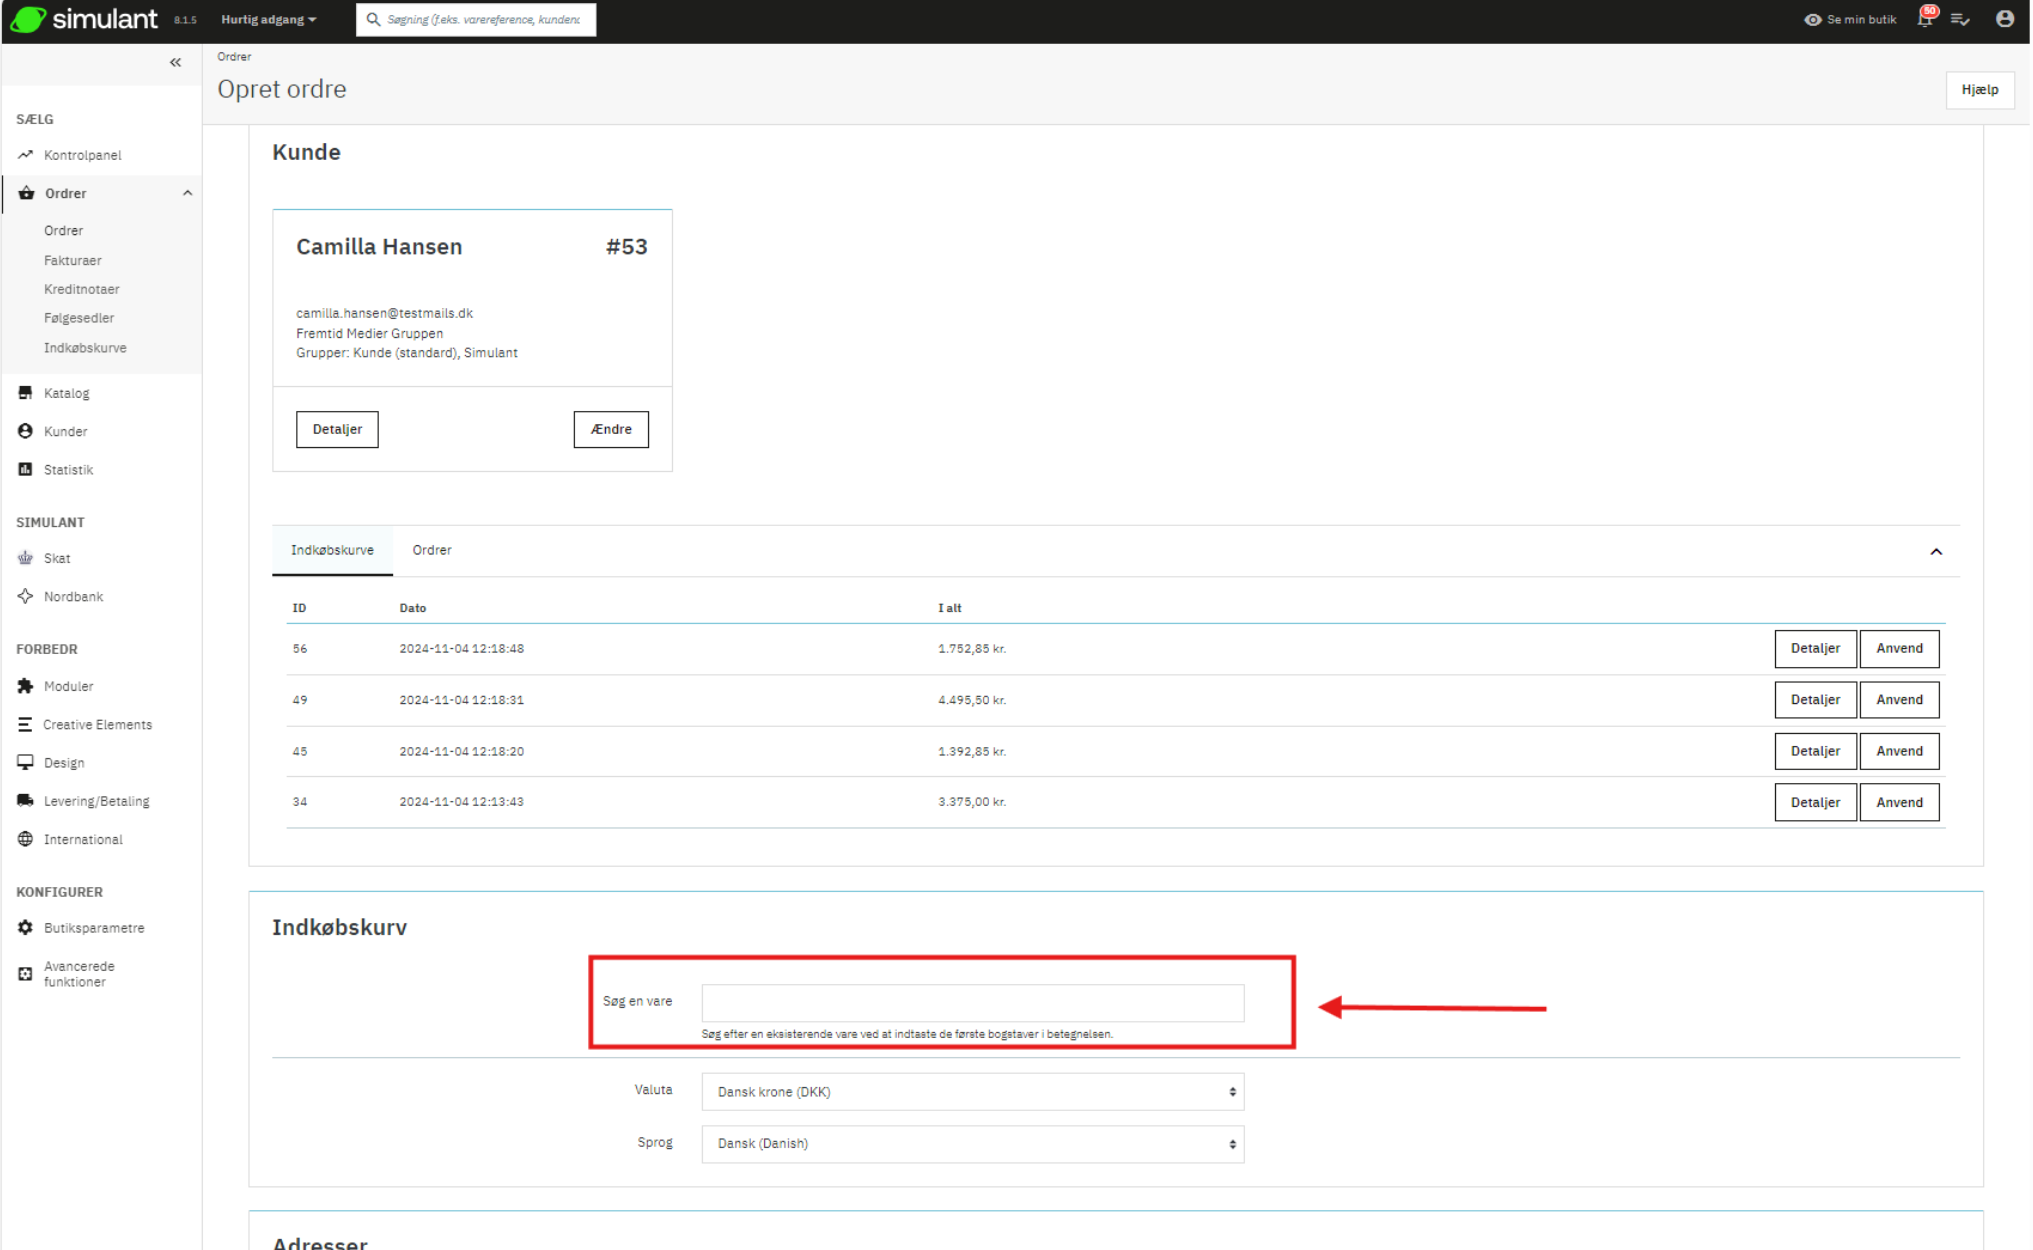Expand the Hurtig adgang menu
The width and height of the screenshot is (2033, 1250).
(268, 20)
